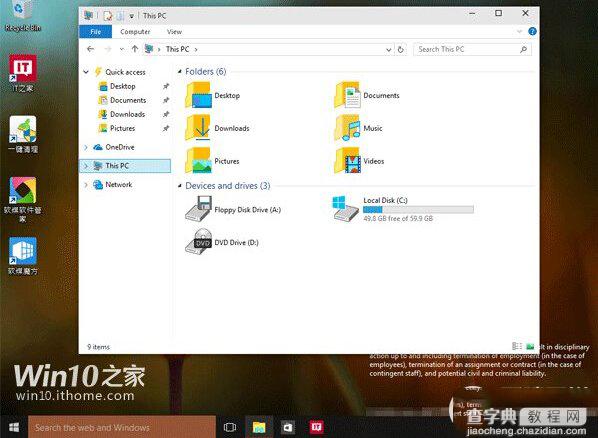This screenshot has height=438, width=598.
Task: Click the Properties icon in the title bar
Action: coord(108,16)
